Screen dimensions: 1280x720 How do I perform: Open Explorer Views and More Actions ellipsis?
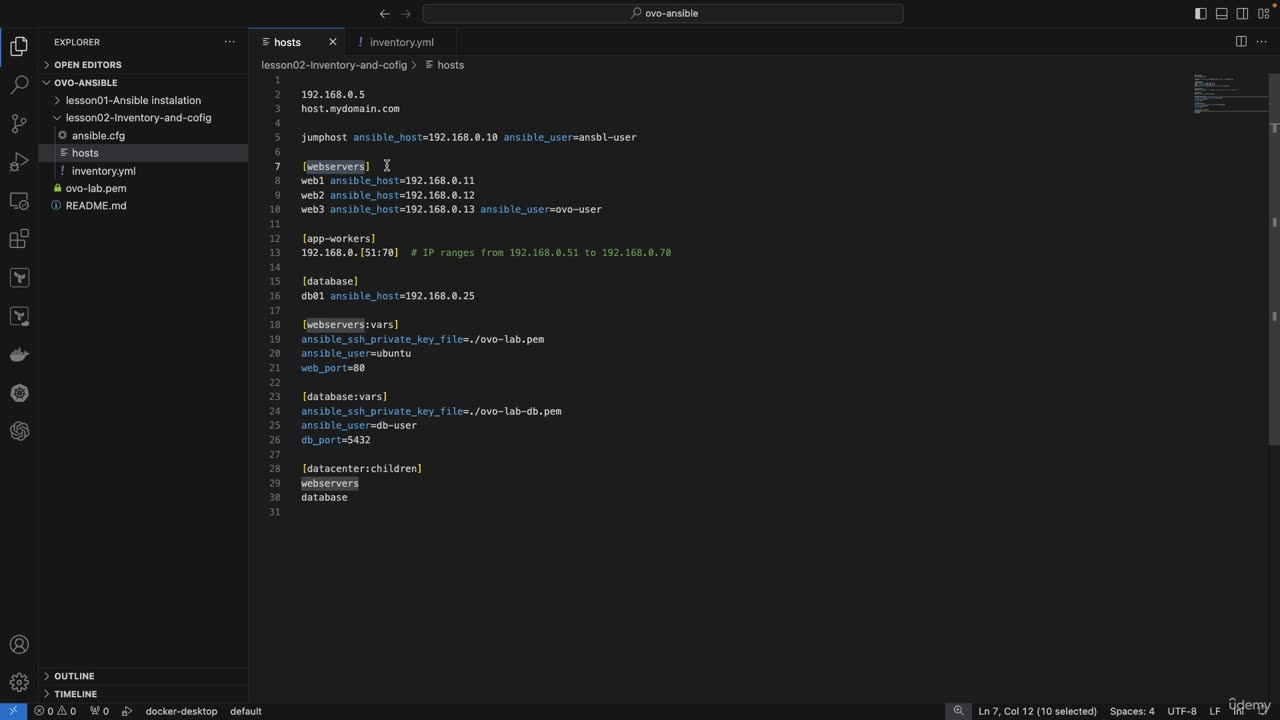coord(230,42)
